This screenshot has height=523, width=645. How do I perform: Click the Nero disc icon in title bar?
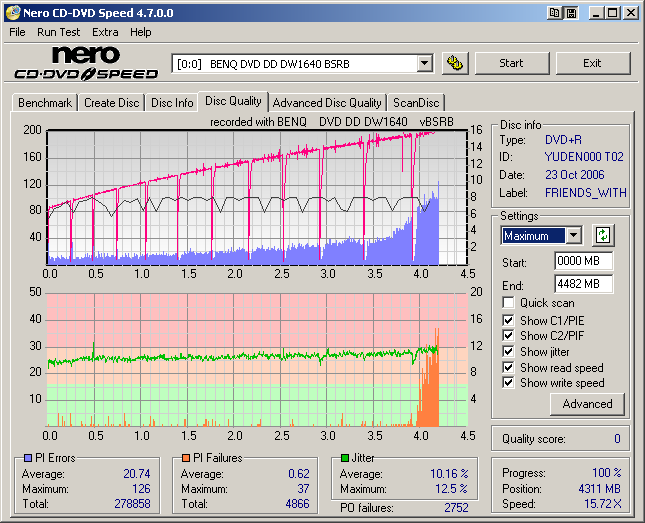12,13
